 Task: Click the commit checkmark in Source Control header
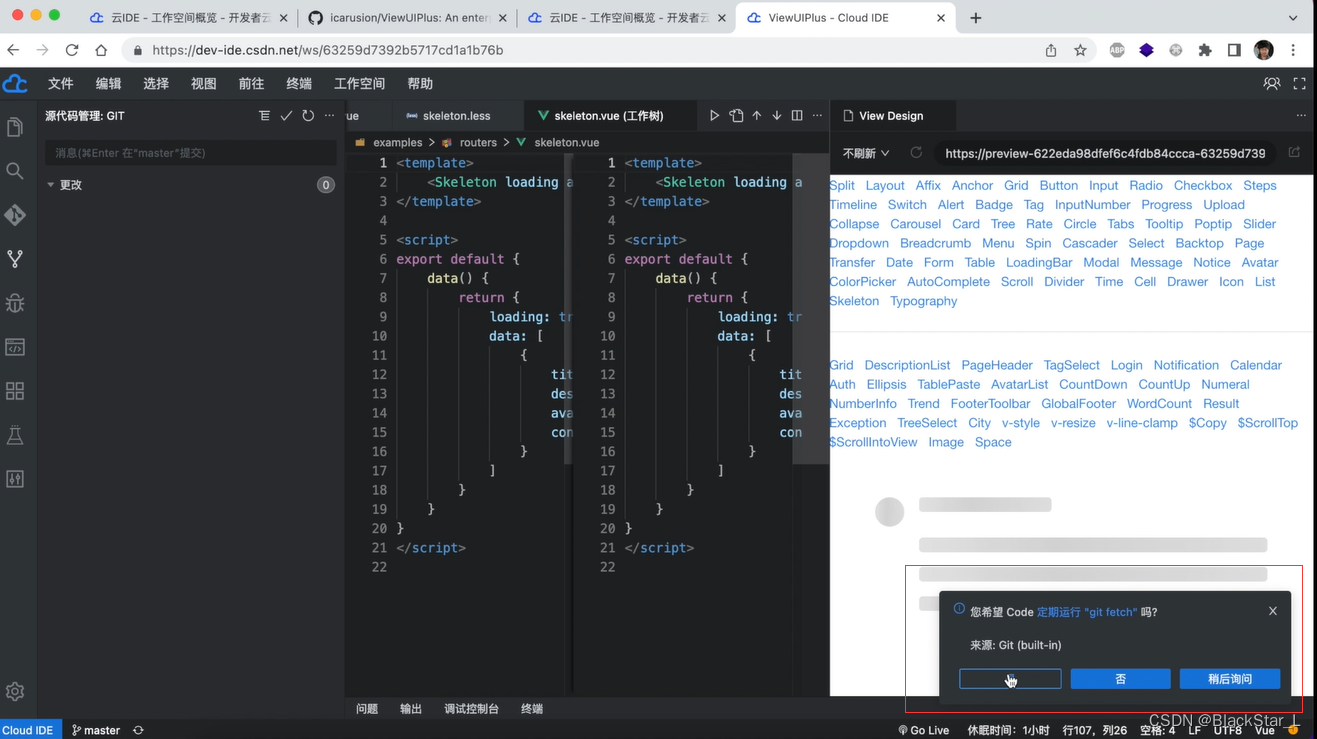click(x=286, y=116)
